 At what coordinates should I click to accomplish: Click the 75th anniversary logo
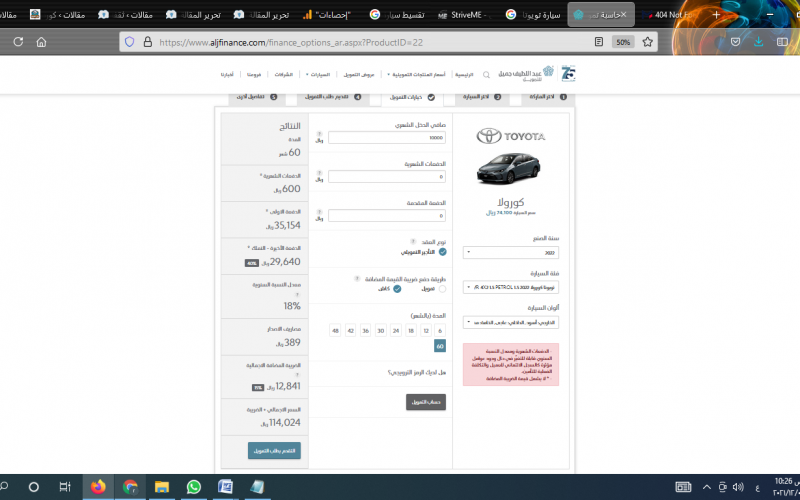point(568,73)
